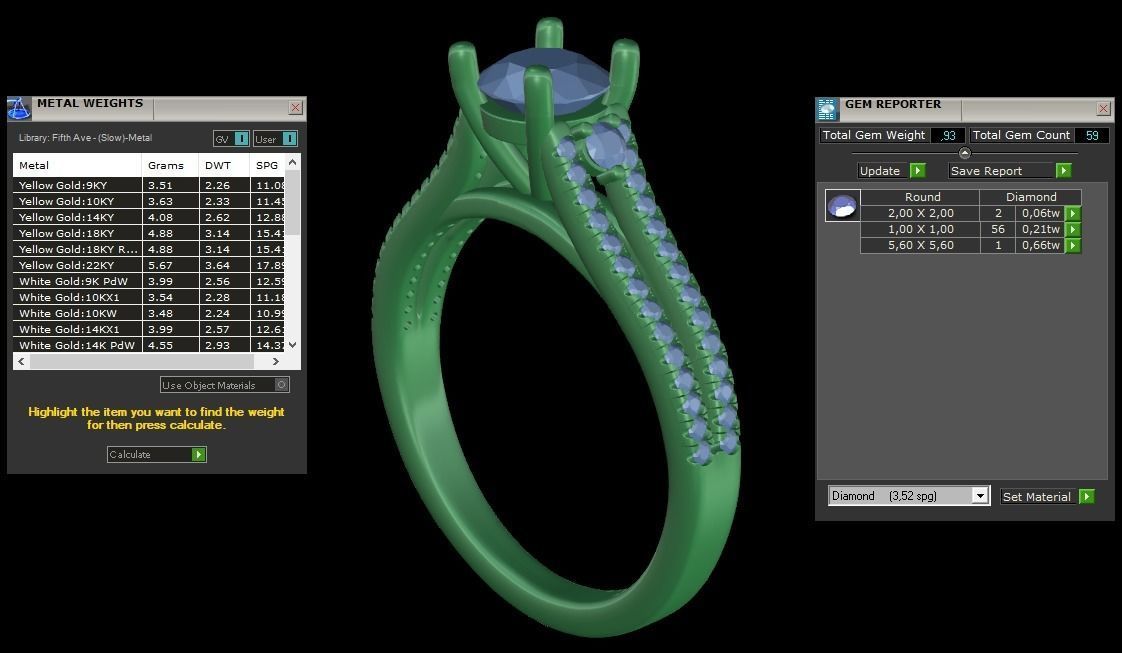Click the Diamond column header in gem table
The height and width of the screenshot is (653, 1122).
1031,197
